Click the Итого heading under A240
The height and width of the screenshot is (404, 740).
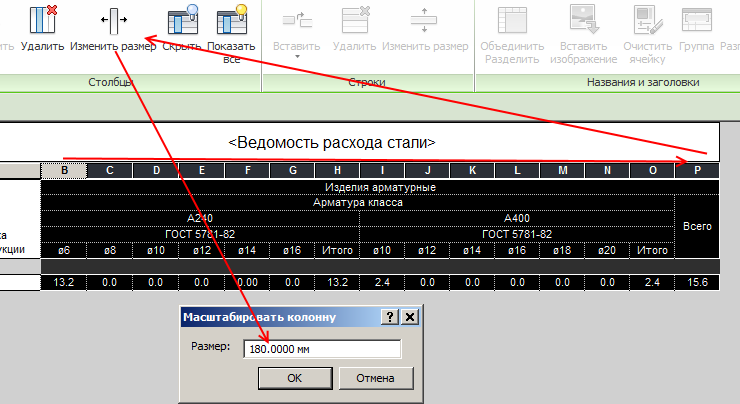(337, 250)
